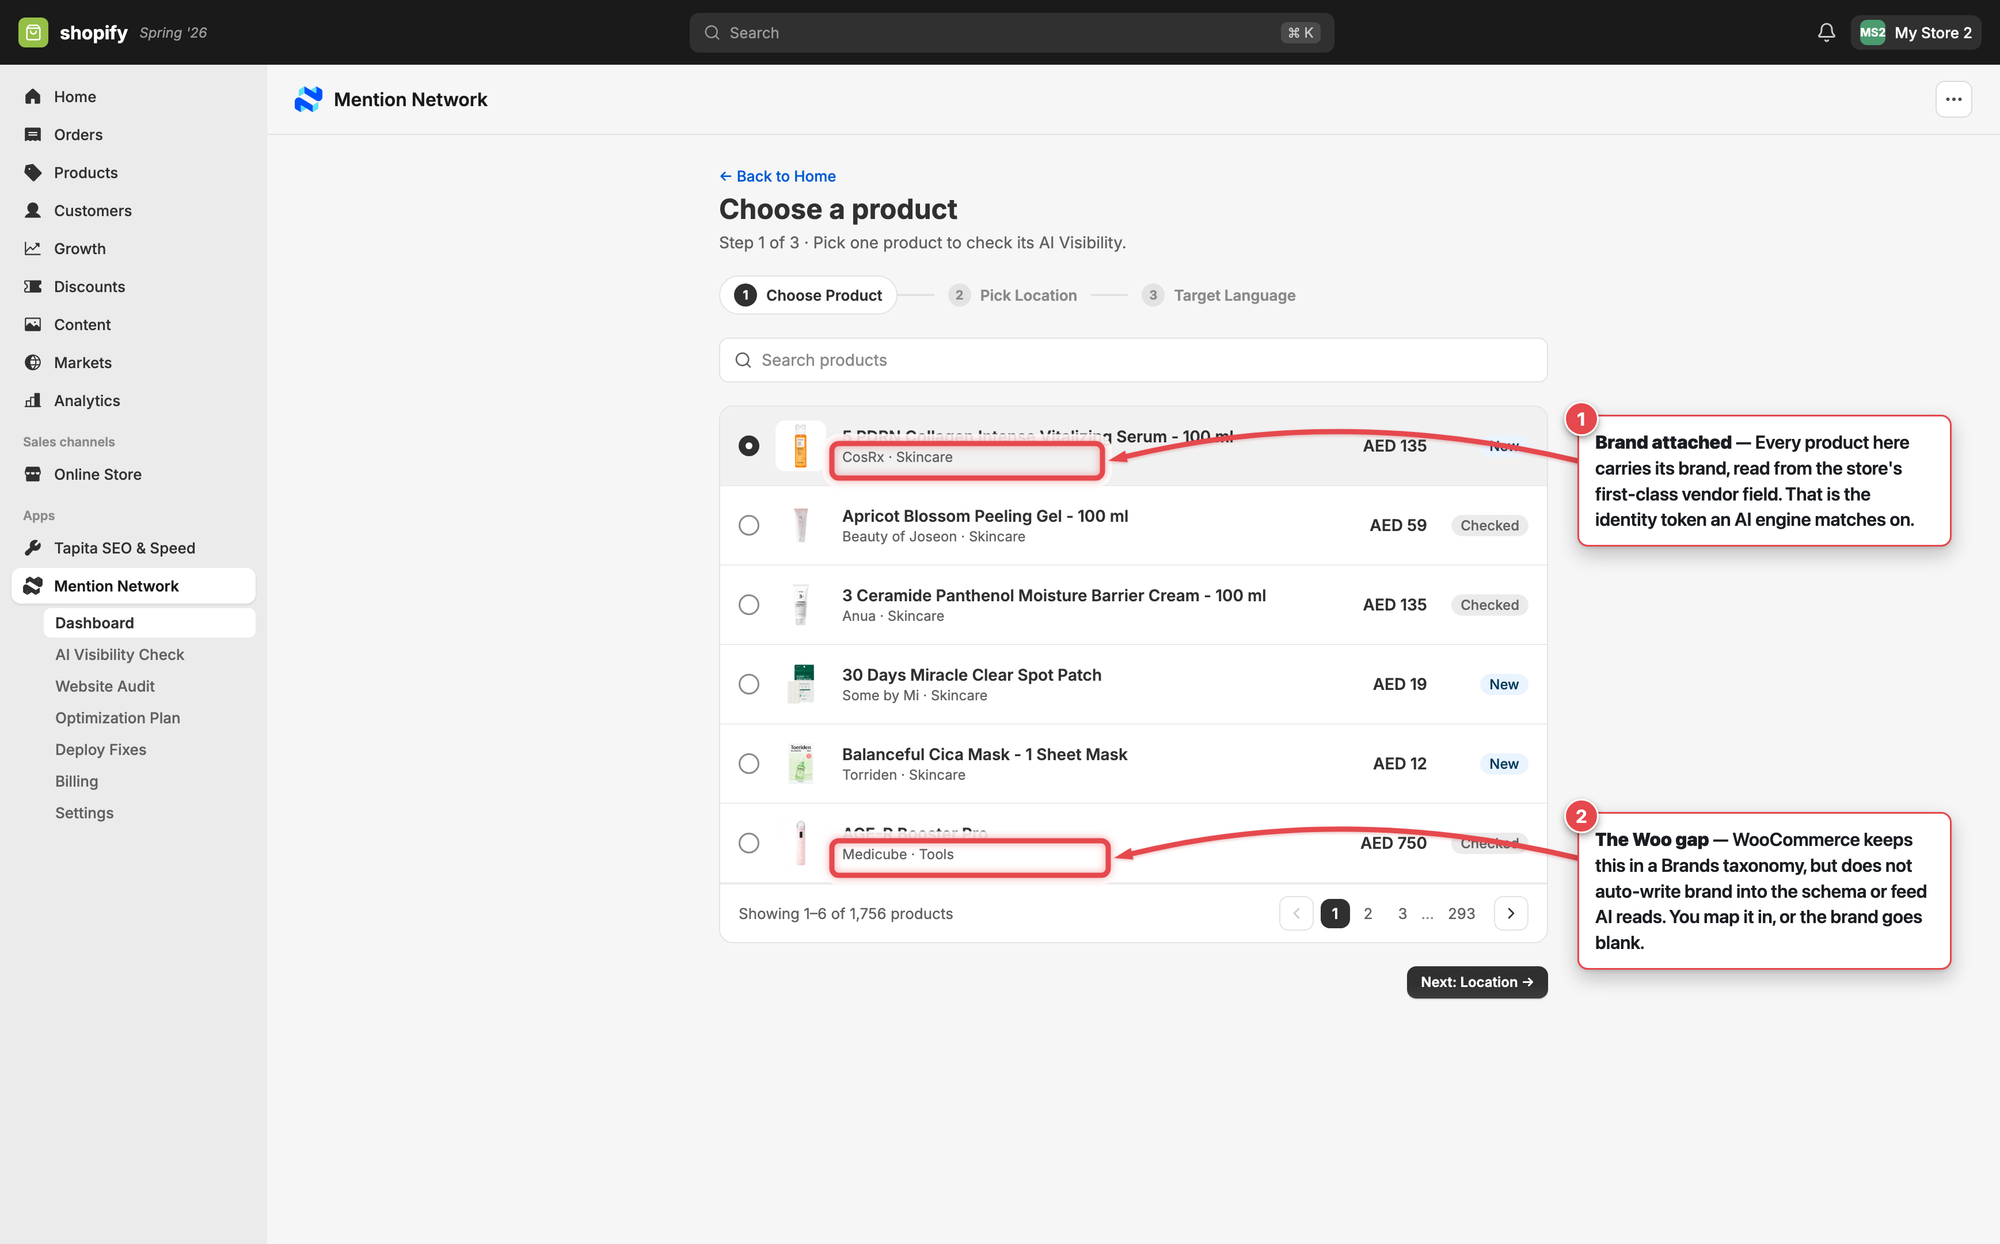This screenshot has height=1244, width=2000.
Task: Click the Content image icon
Action: click(x=33, y=324)
